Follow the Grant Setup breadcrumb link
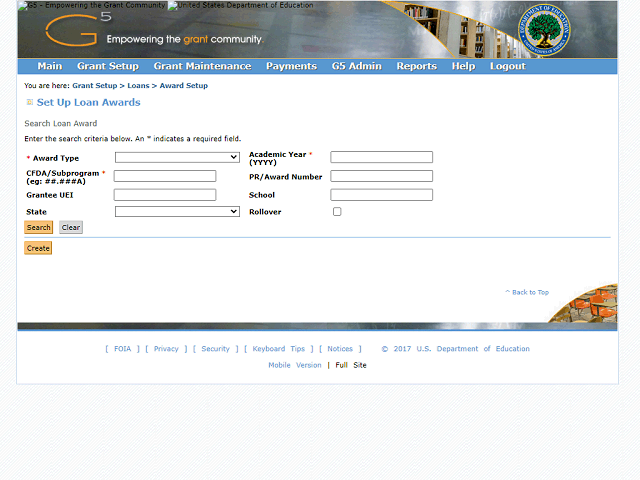640x480 pixels. 95,86
